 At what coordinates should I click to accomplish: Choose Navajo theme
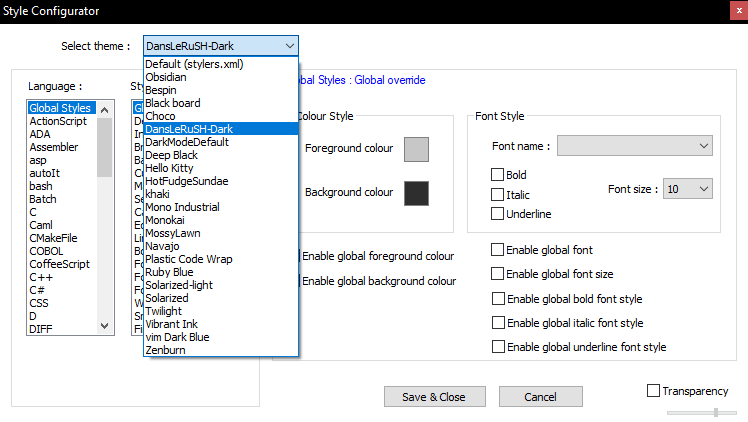[221, 246]
